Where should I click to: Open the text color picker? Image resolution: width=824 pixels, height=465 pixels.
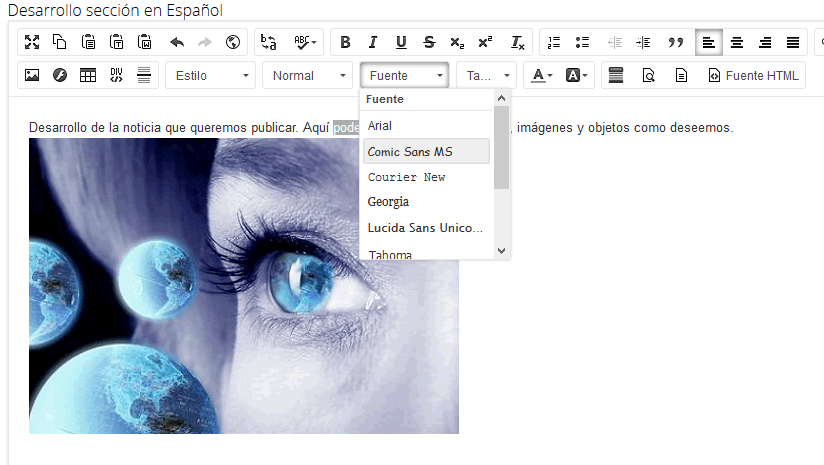541,75
